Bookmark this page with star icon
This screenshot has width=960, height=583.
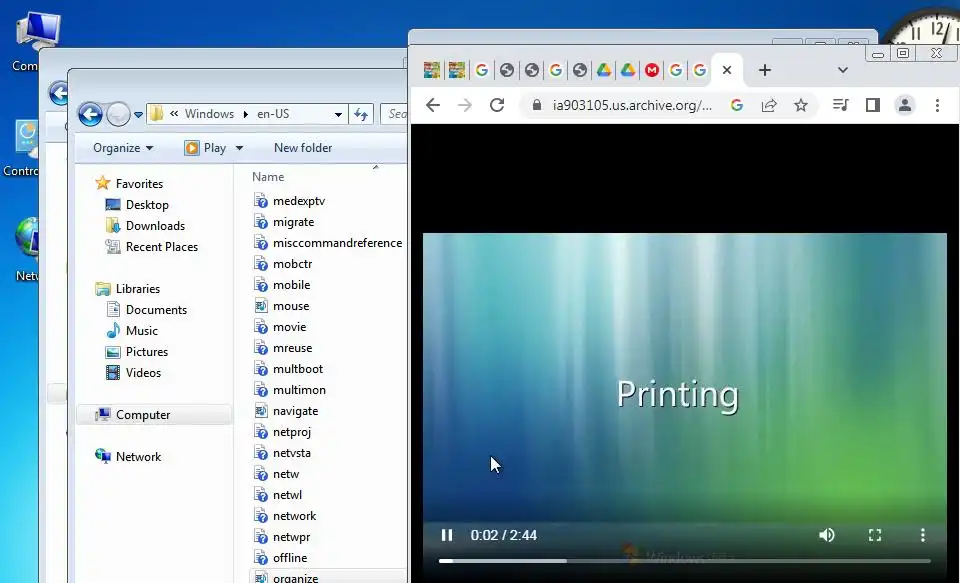click(x=801, y=105)
